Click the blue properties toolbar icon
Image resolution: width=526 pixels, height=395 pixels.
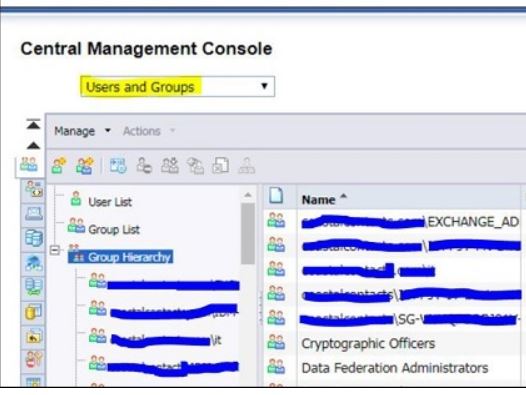[118, 165]
